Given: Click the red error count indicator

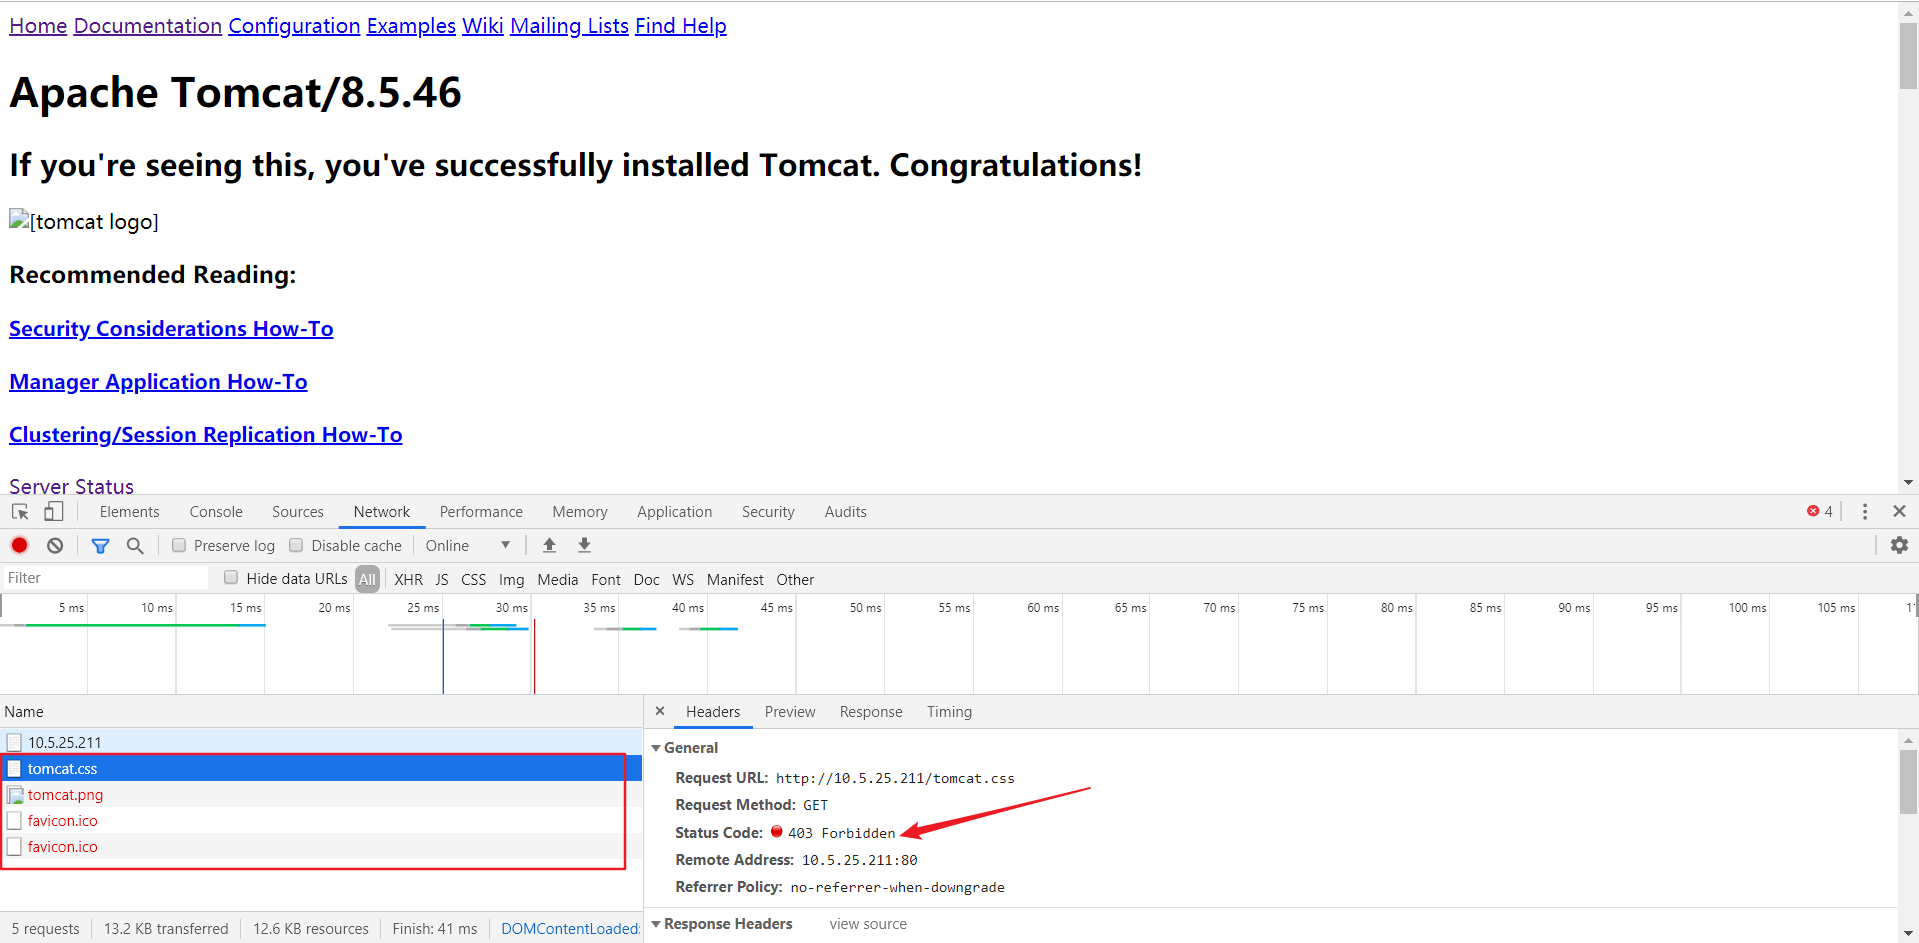Looking at the screenshot, I should point(1820,511).
